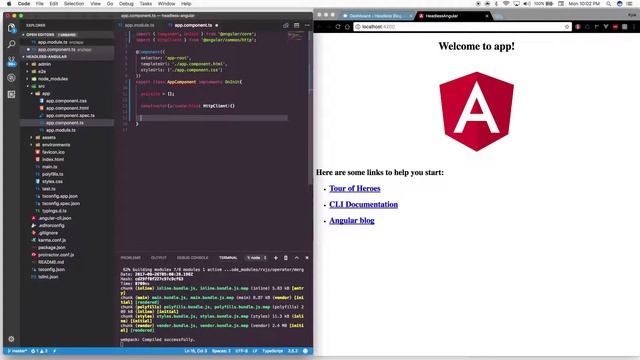The image size is (640, 360).
Task: Open the File menu
Action: [40, 4]
